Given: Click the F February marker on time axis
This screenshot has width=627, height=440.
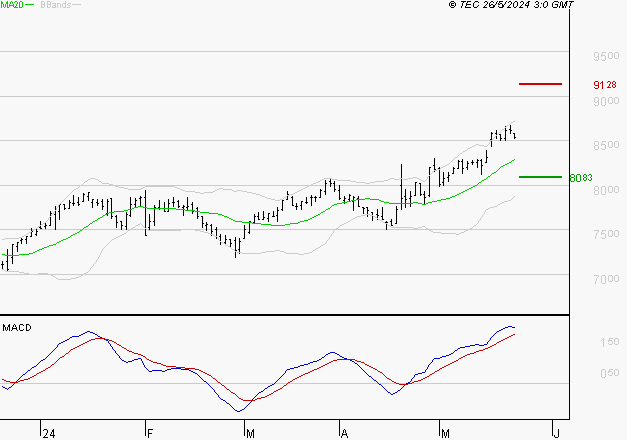Looking at the screenshot, I should 150,434.
